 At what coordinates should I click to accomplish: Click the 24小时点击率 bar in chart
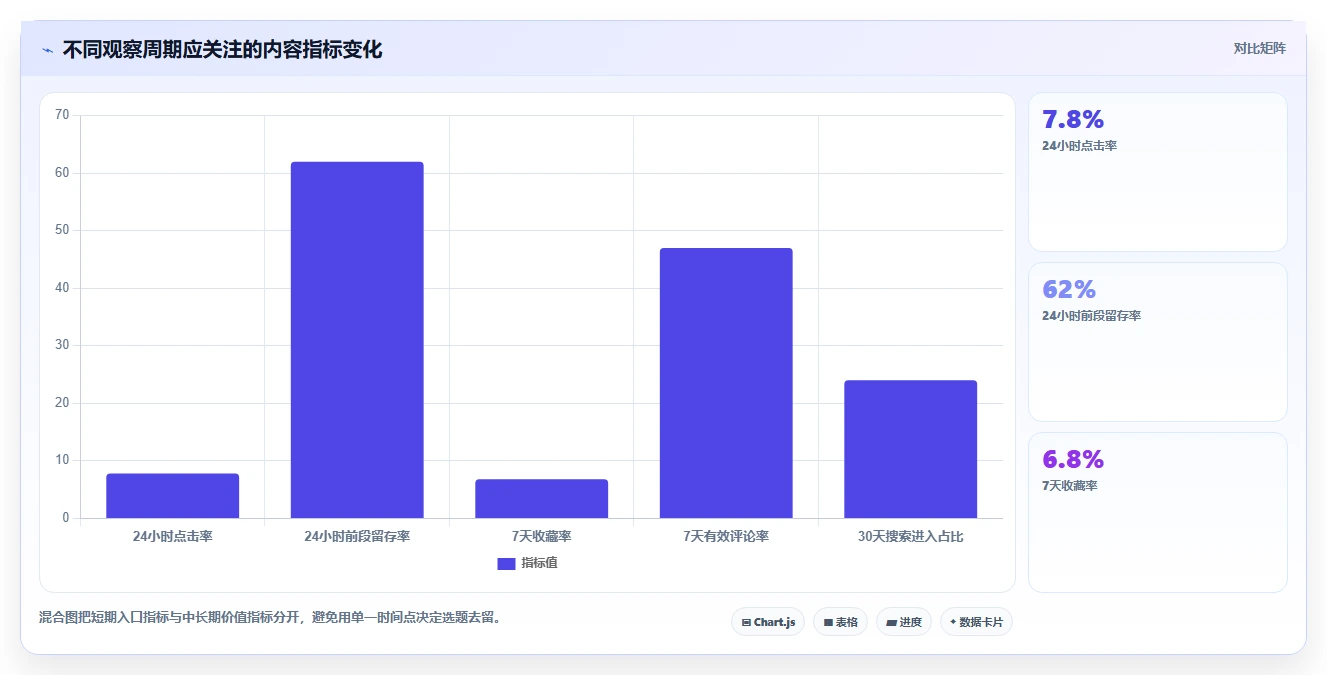coord(172,496)
